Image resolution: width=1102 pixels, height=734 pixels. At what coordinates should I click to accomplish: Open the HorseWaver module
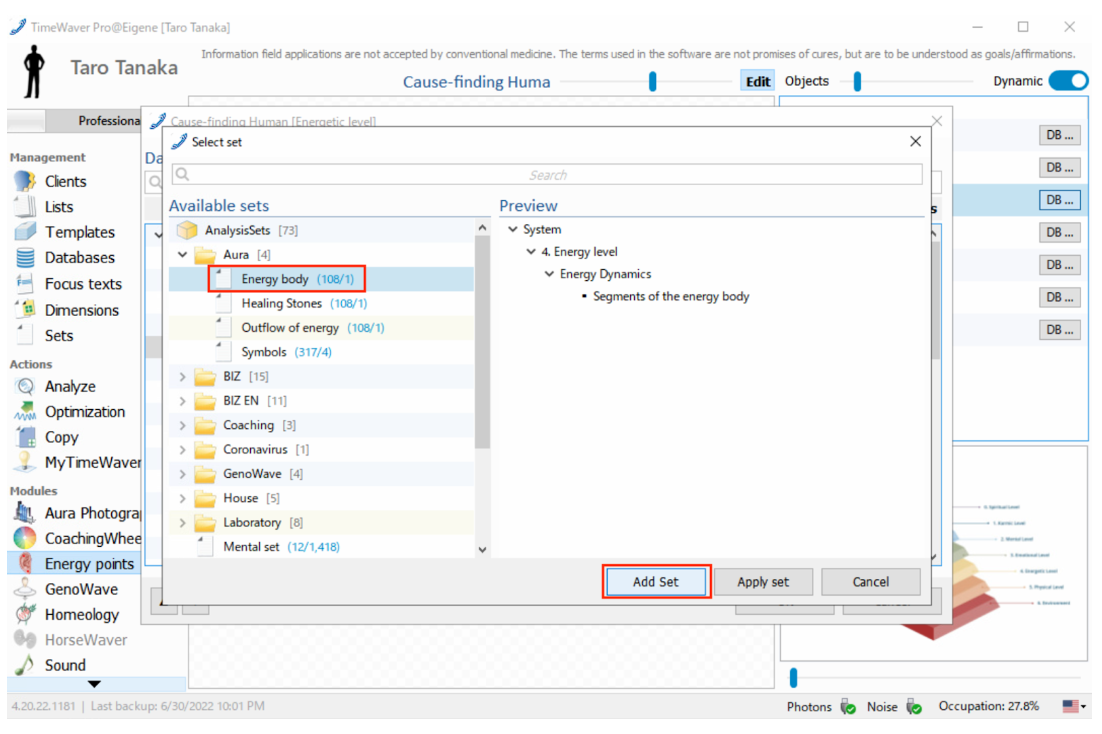coord(86,639)
